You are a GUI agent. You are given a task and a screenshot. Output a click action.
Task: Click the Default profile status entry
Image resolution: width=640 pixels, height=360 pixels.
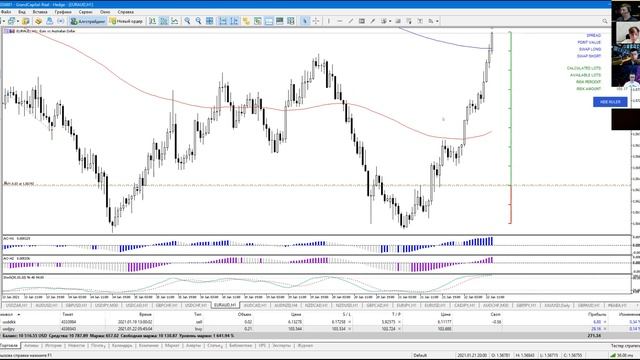point(420,356)
